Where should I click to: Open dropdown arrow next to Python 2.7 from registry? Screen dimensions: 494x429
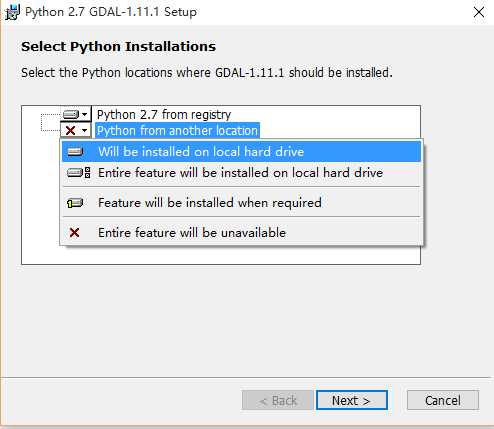coord(85,115)
